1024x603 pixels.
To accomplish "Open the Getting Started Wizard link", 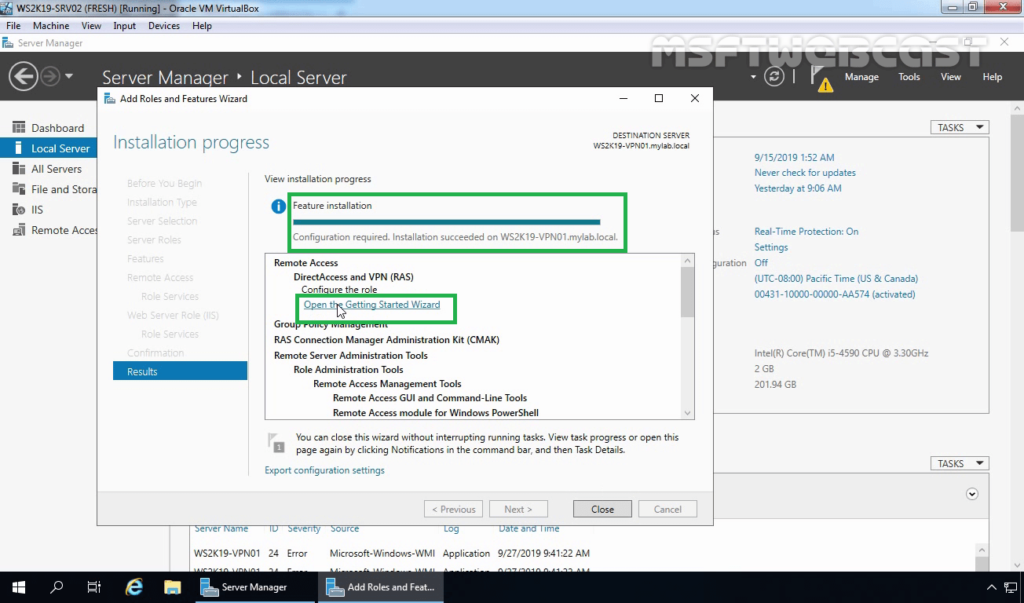I will pyautogui.click(x=372, y=304).
